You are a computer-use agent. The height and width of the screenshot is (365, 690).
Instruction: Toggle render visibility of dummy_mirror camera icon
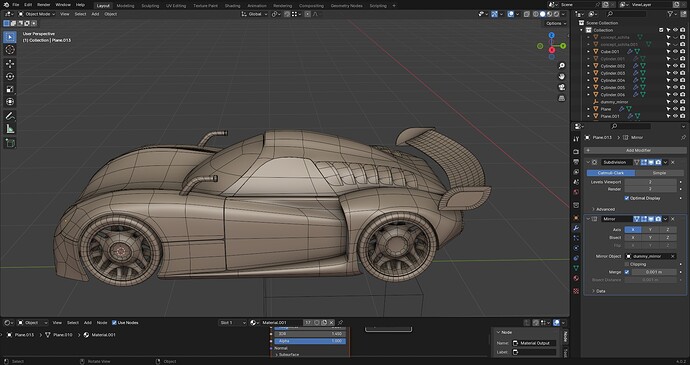(x=683, y=102)
